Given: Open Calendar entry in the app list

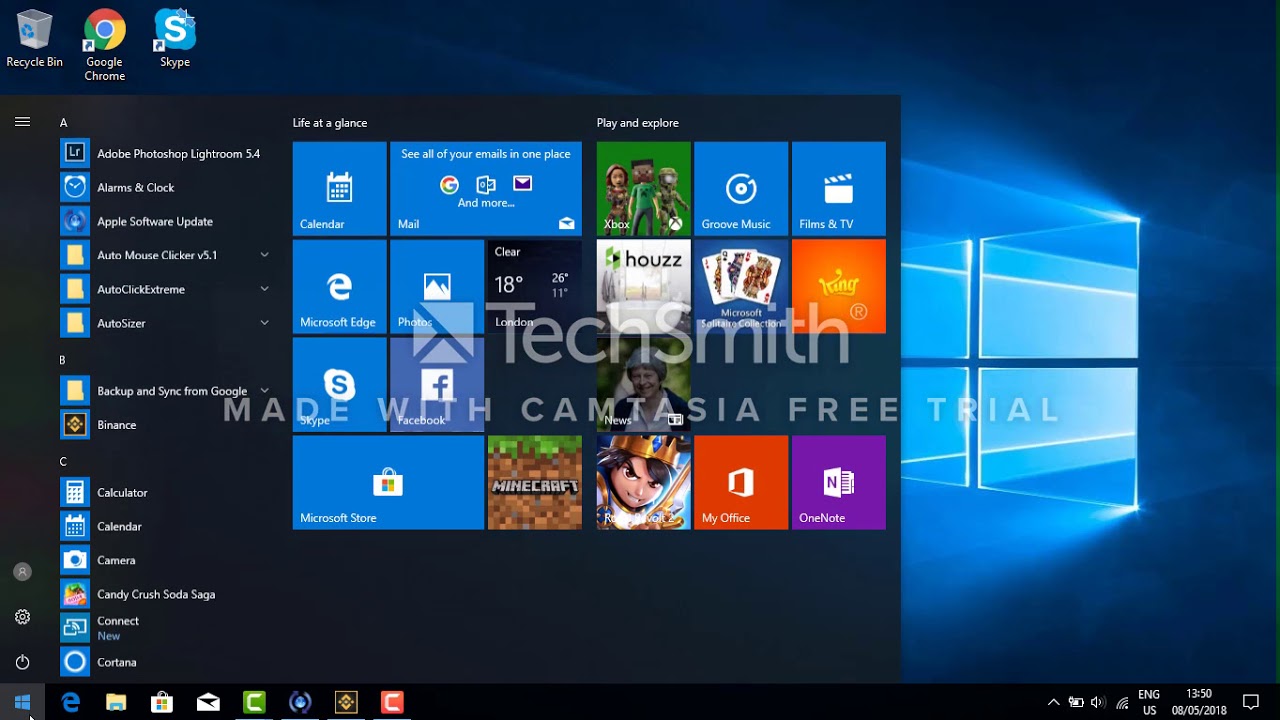Looking at the screenshot, I should pyautogui.click(x=165, y=527).
